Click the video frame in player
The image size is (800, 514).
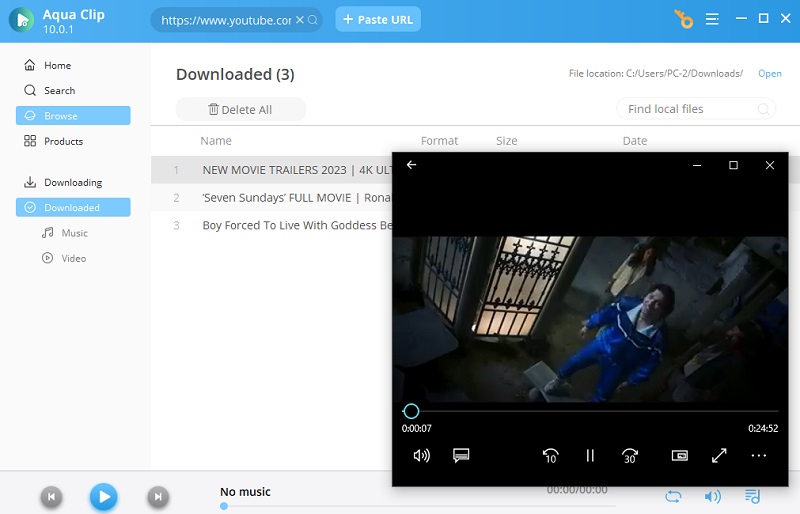(590, 319)
